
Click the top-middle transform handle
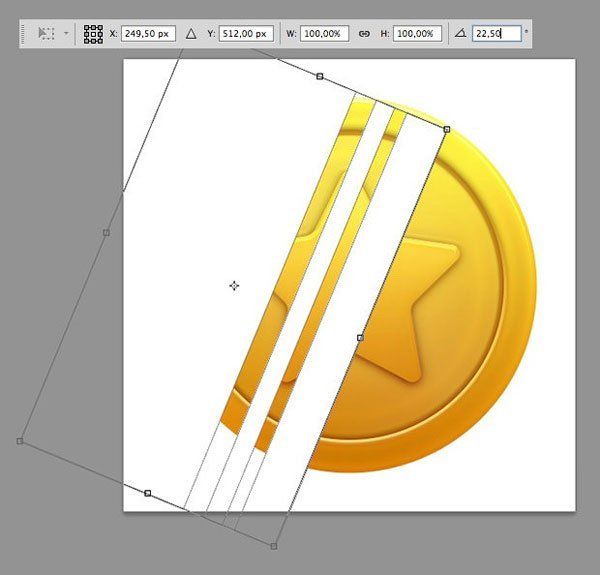[320, 77]
